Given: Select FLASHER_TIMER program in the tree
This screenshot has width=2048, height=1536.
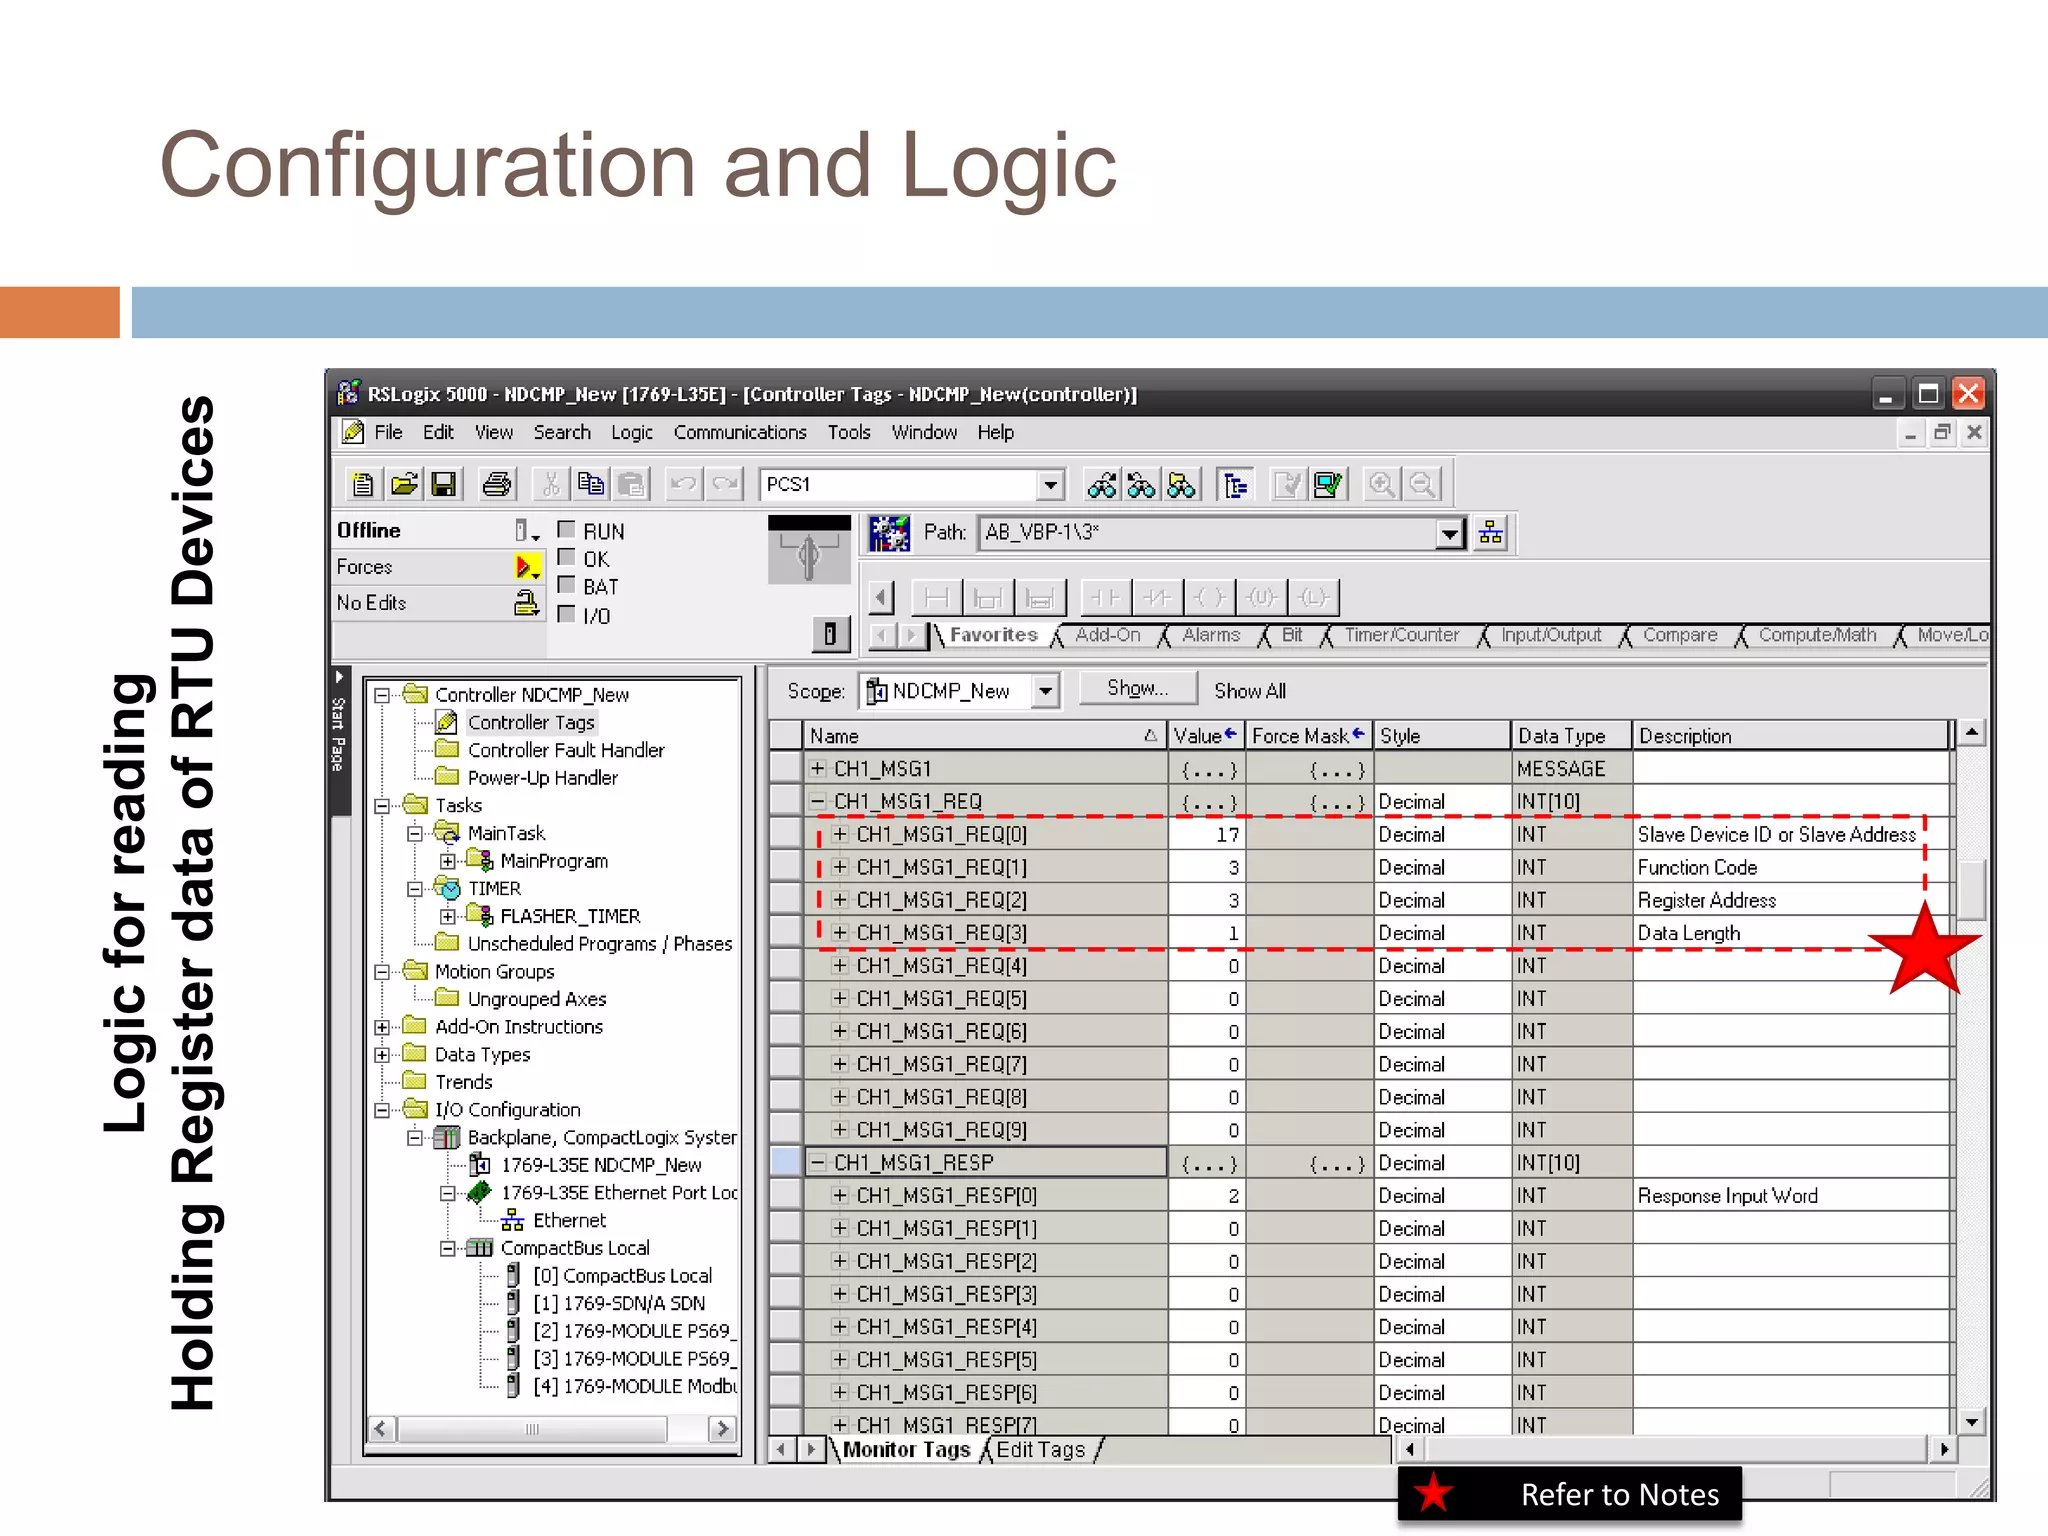Looking at the screenshot, I should (570, 916).
